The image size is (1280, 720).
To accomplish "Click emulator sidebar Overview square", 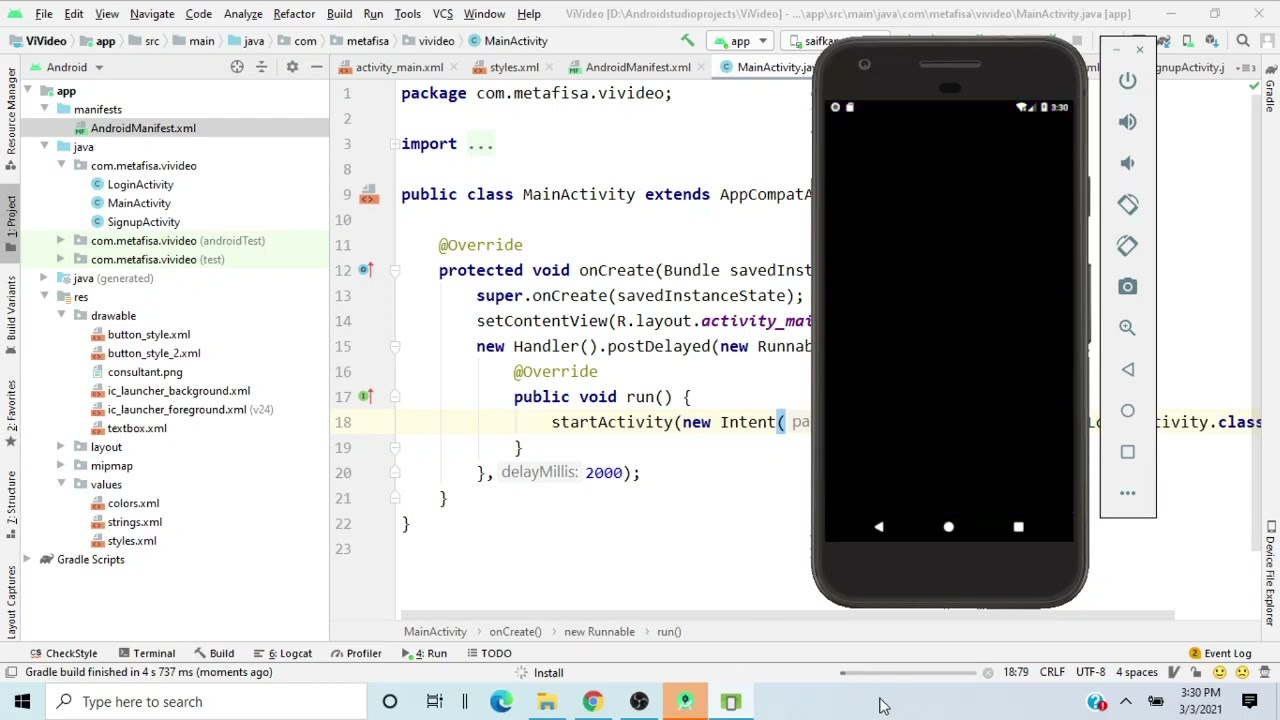I will [x=1127, y=452].
